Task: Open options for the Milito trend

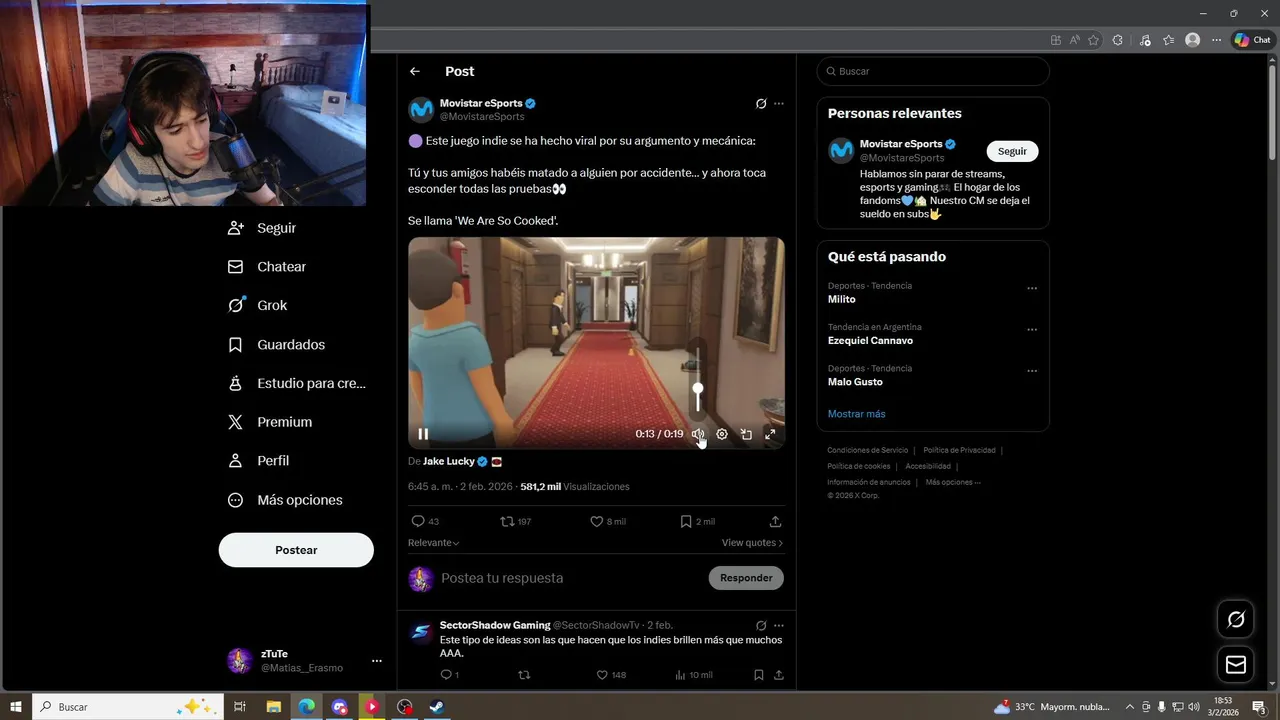Action: pyautogui.click(x=1032, y=288)
